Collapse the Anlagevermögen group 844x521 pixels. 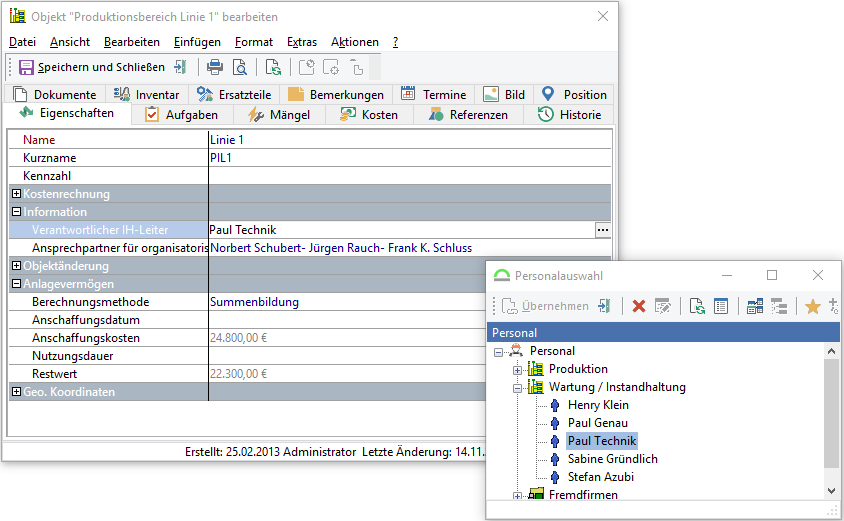tap(17, 284)
